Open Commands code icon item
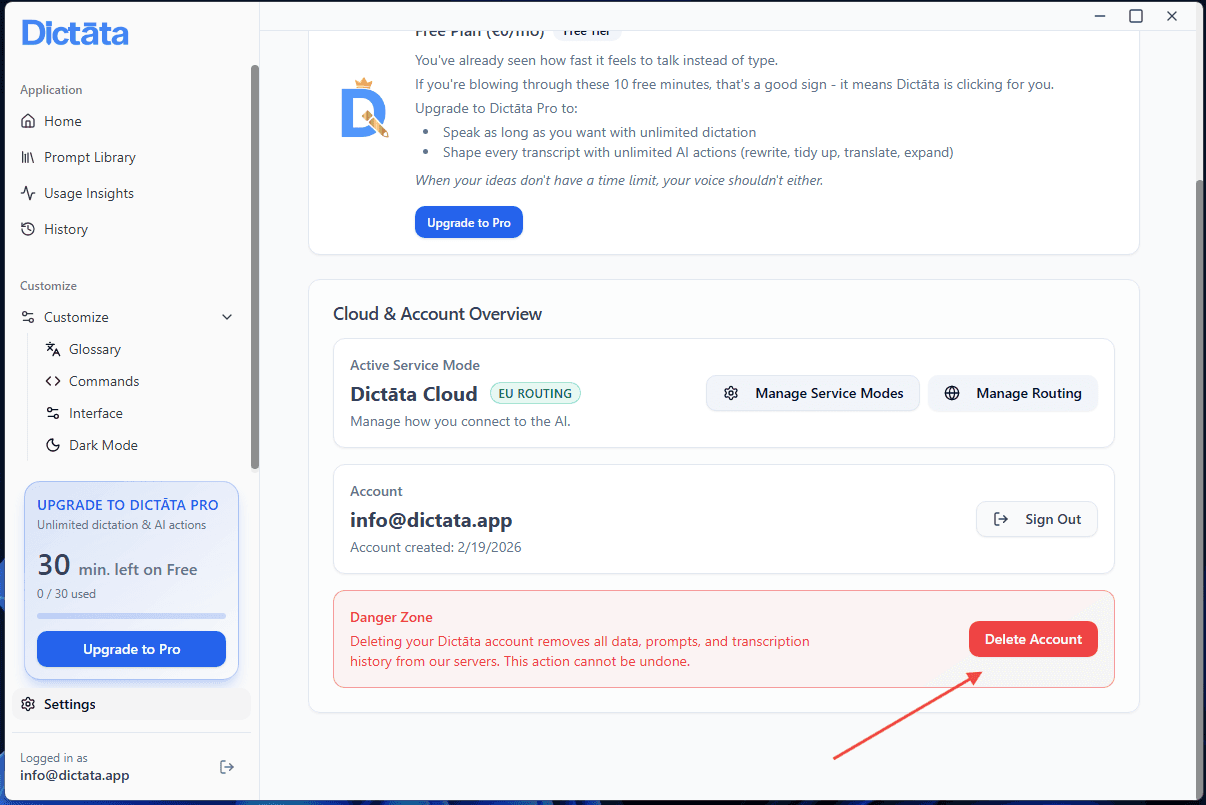 tap(53, 381)
